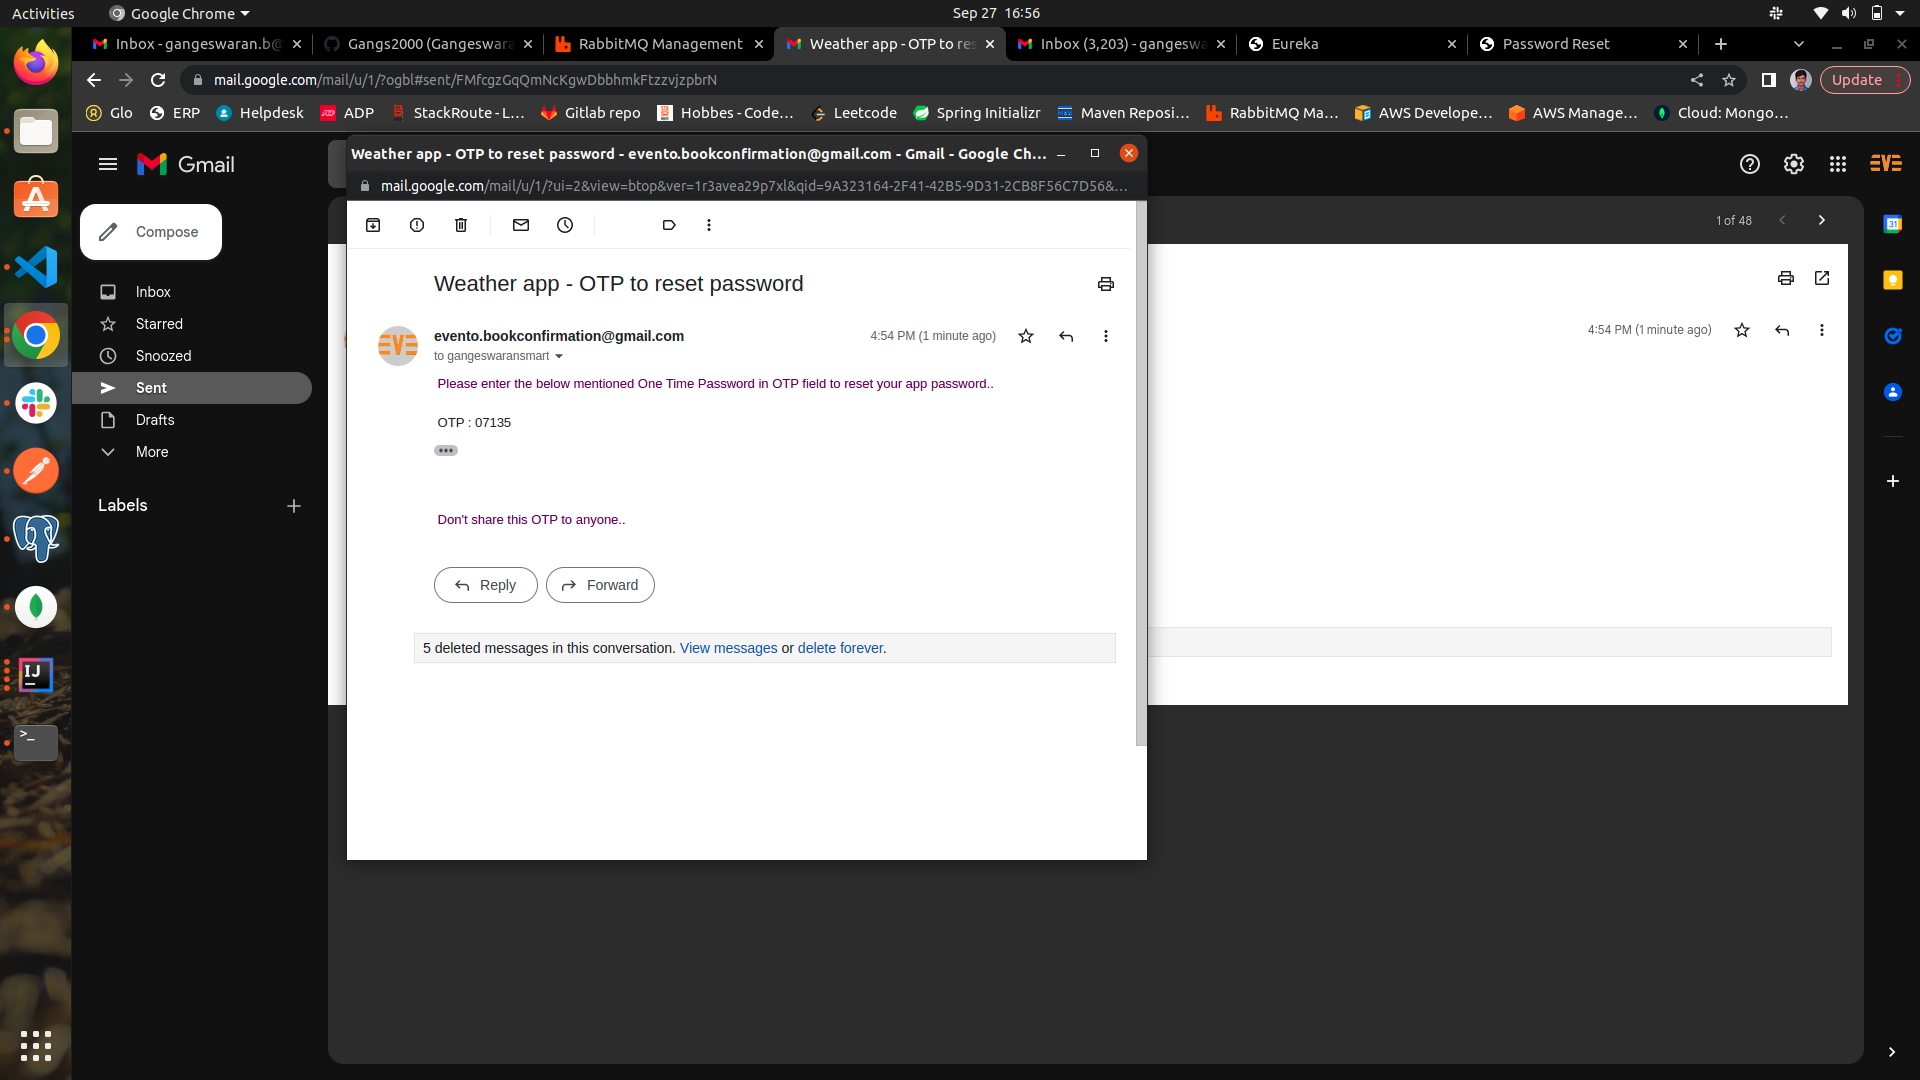The image size is (1920, 1080).
Task: Expand More in Gmail sidebar
Action: point(152,452)
